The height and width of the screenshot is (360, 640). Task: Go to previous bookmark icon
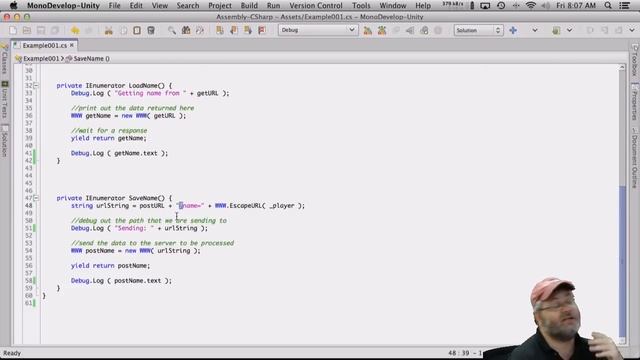point(234,30)
